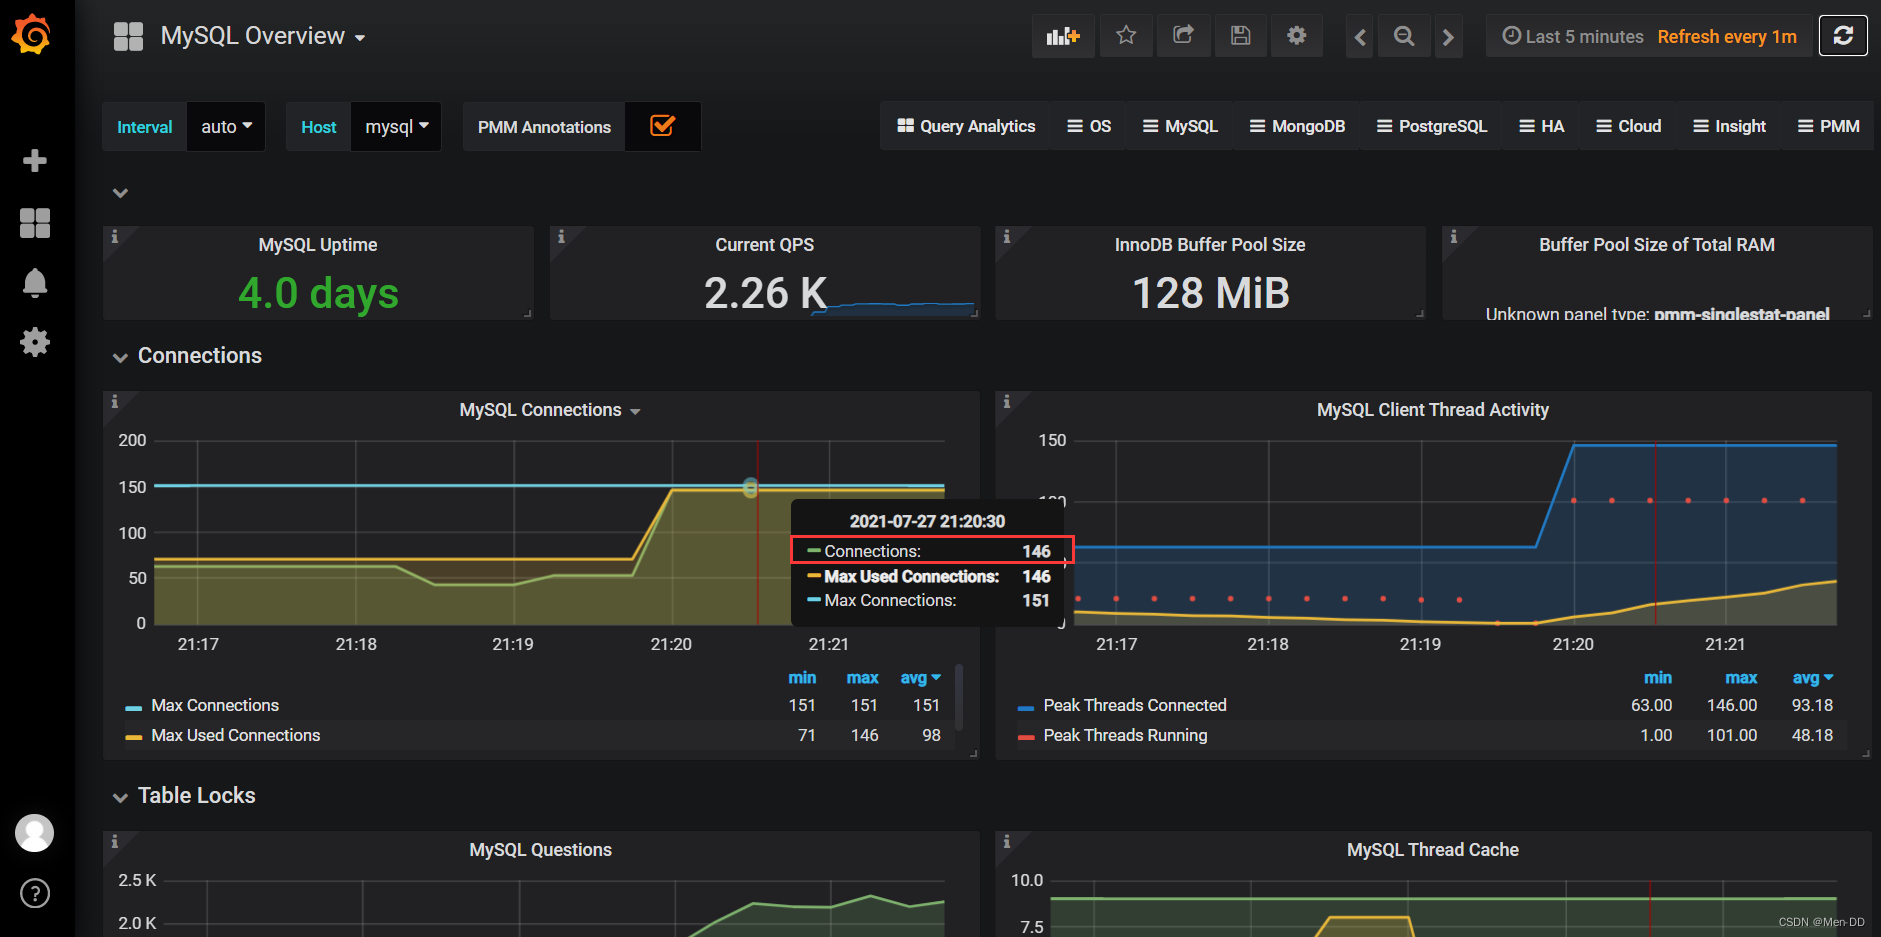Show info for MySQL Uptime panel
This screenshot has width=1881, height=937.
(x=114, y=237)
